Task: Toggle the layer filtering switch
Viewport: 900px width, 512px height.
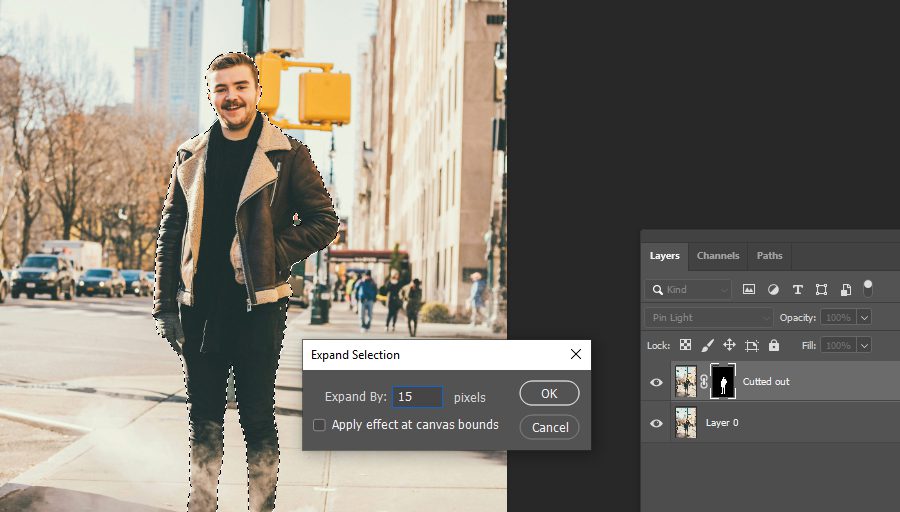Action: point(868,288)
